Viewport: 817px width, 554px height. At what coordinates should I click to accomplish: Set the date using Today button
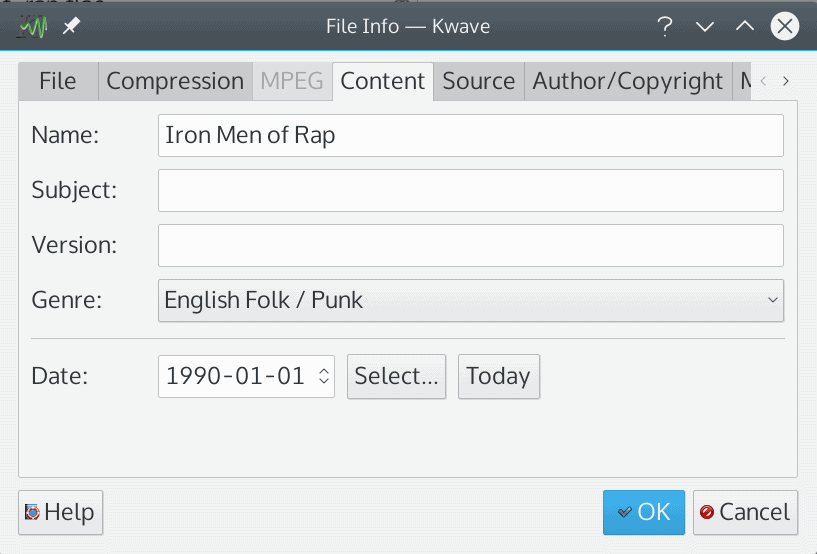[x=499, y=376]
